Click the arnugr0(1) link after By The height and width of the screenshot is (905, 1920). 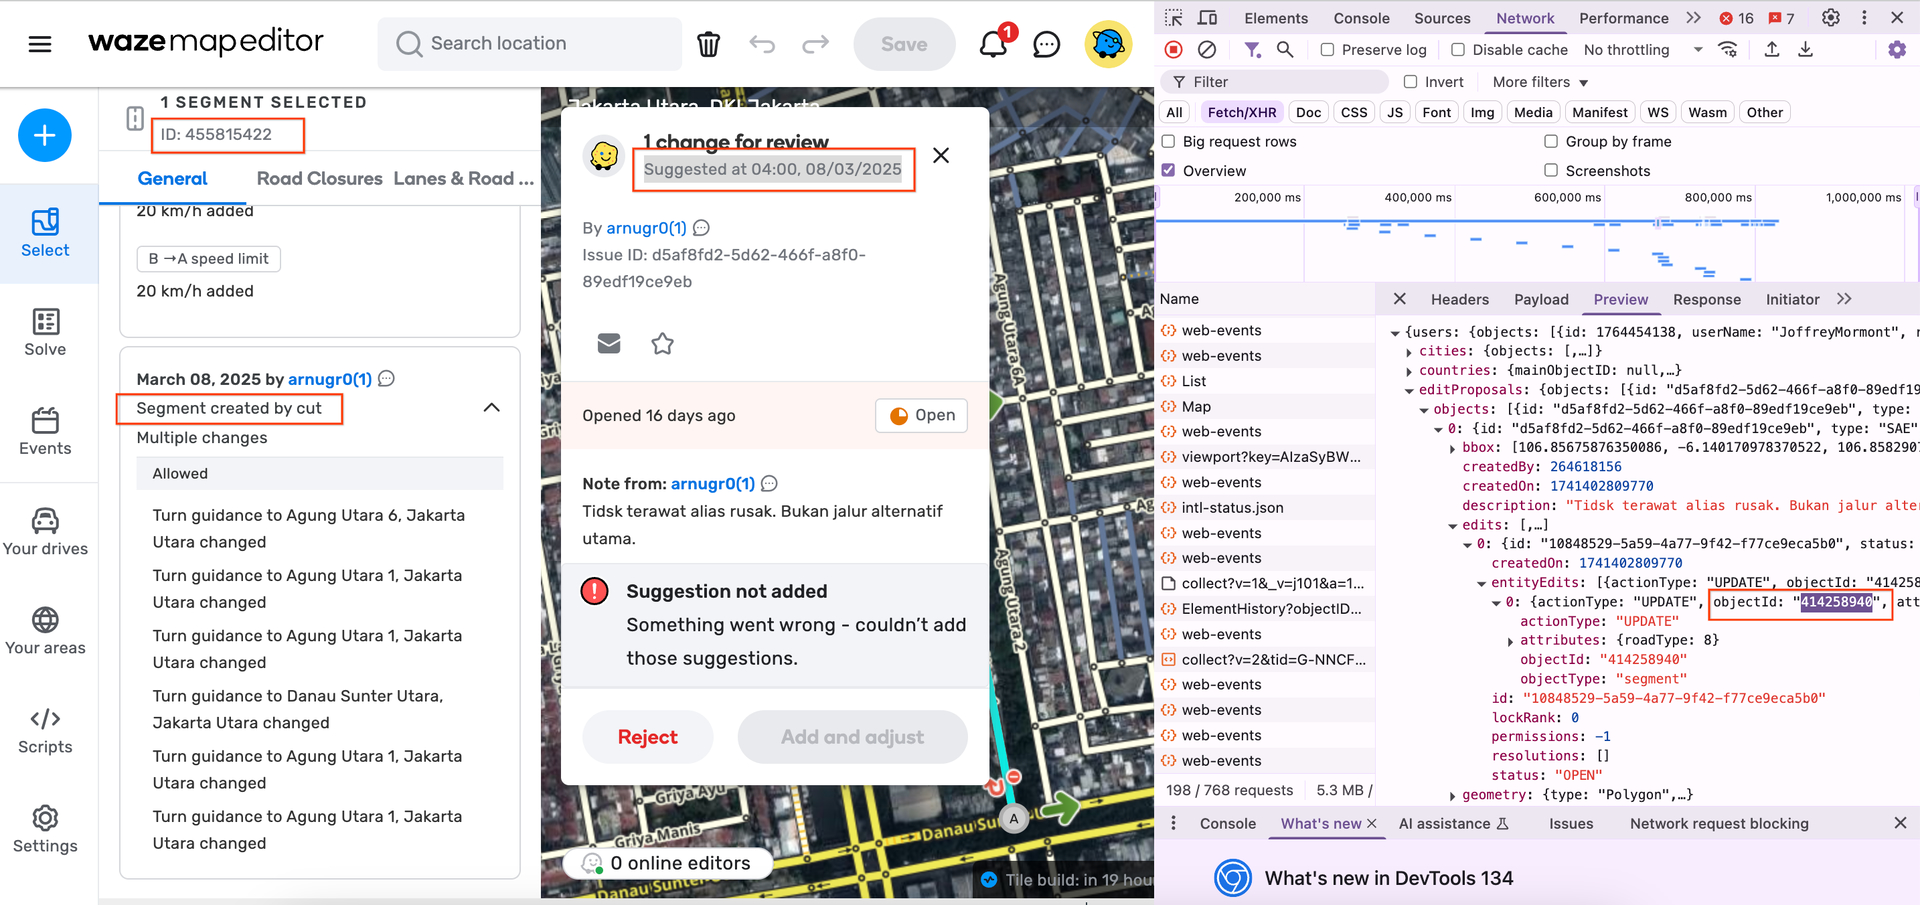(646, 228)
